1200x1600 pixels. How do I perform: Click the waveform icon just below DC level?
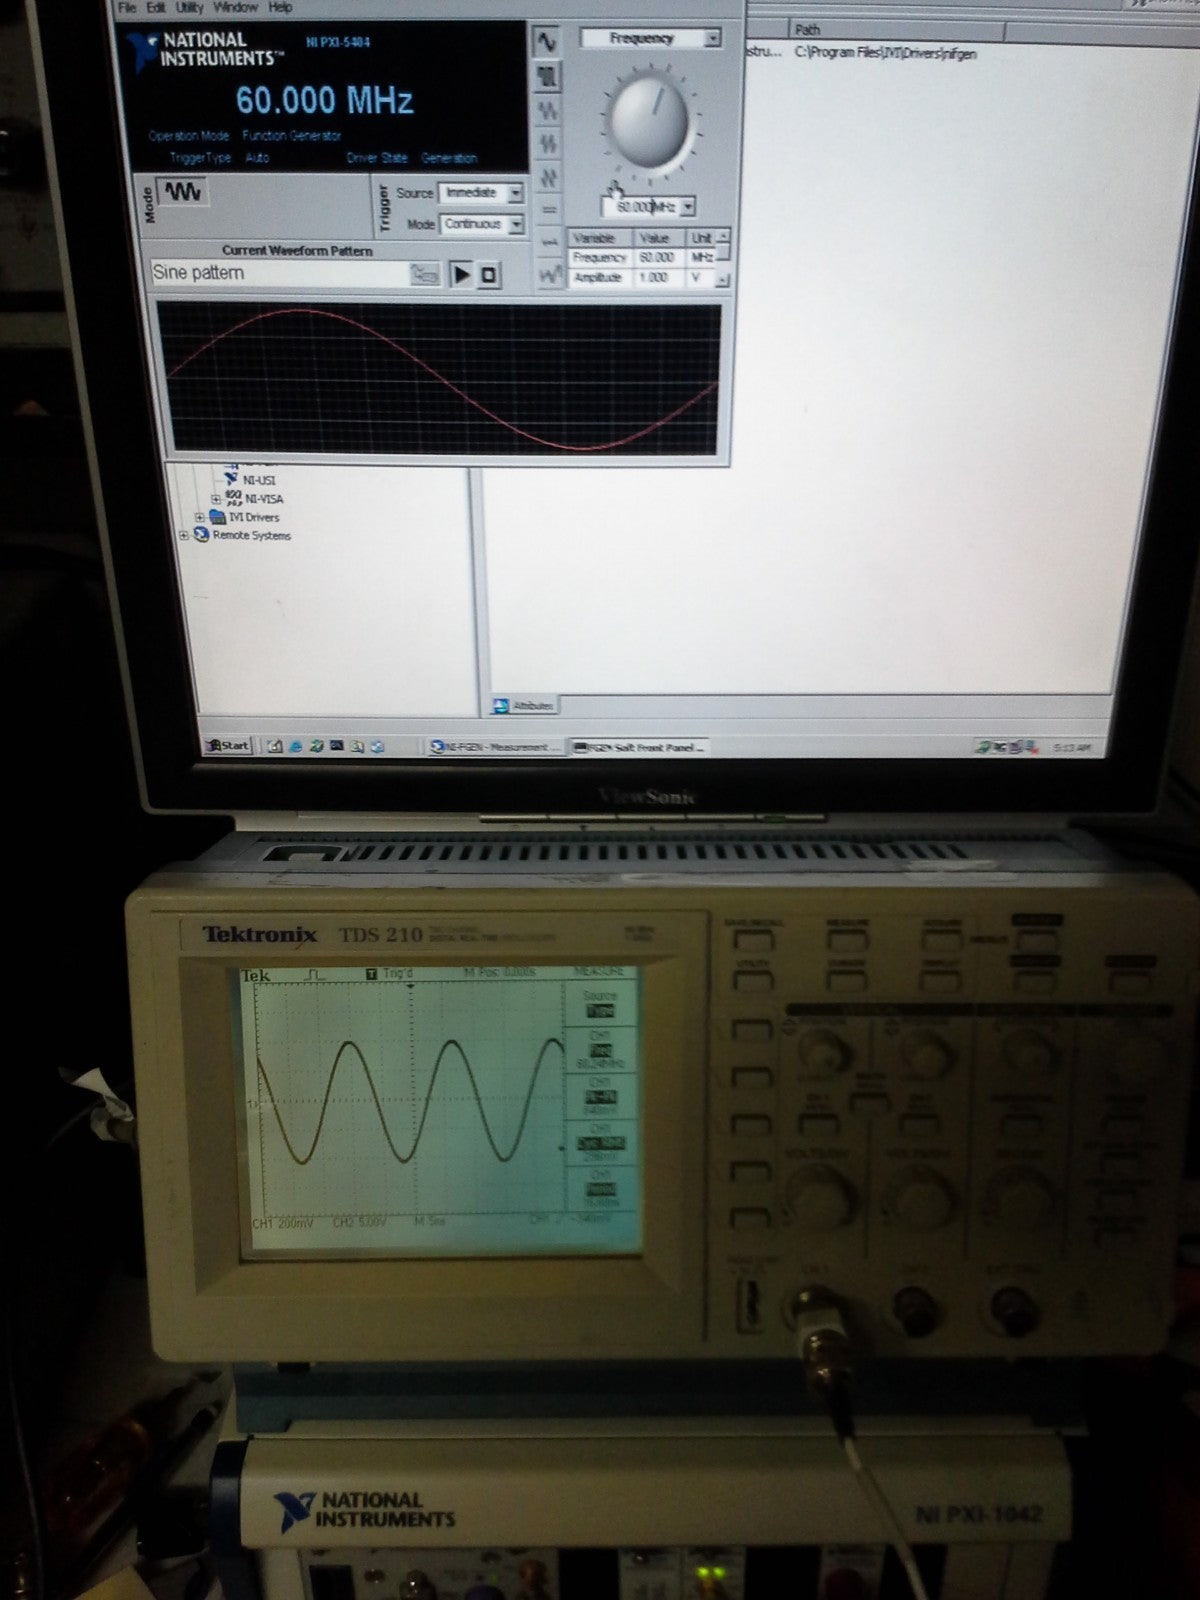tap(550, 242)
